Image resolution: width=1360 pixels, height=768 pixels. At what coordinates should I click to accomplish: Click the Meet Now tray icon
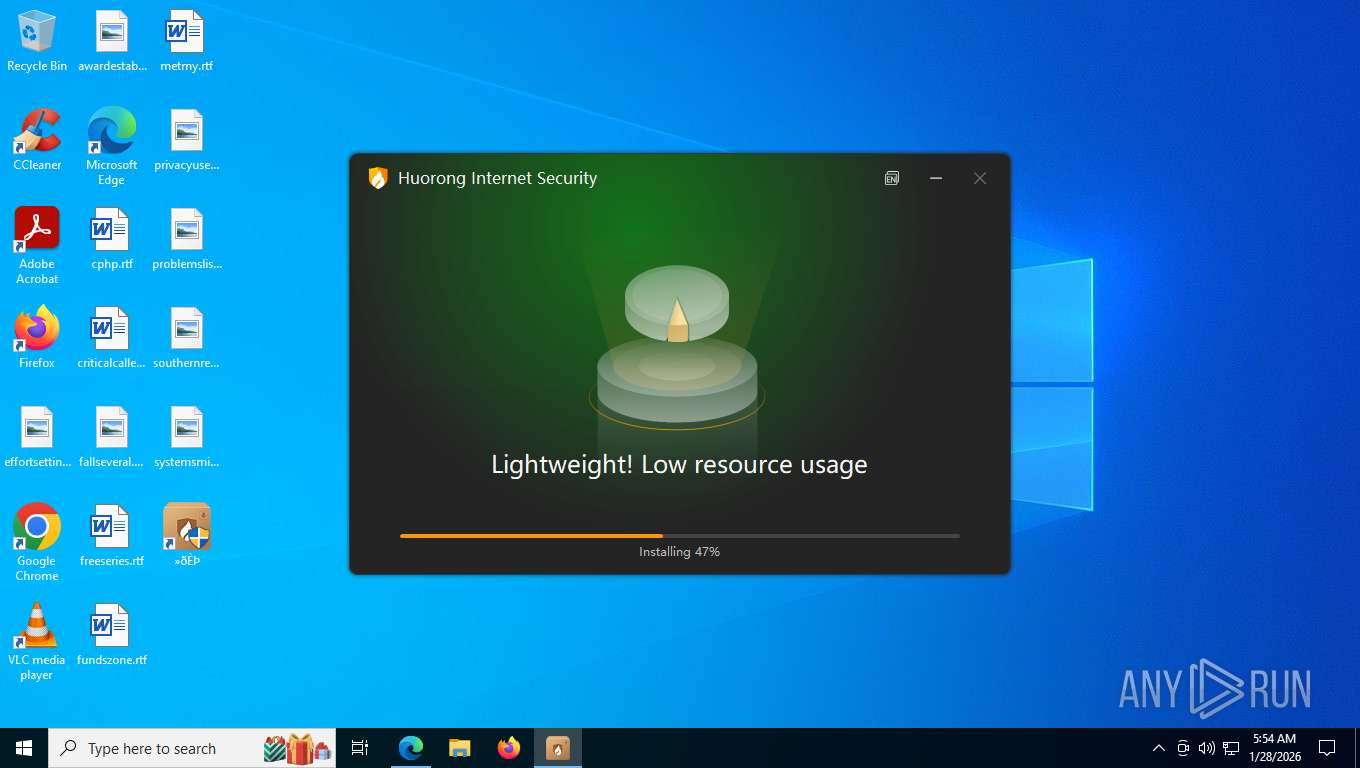(x=1183, y=748)
